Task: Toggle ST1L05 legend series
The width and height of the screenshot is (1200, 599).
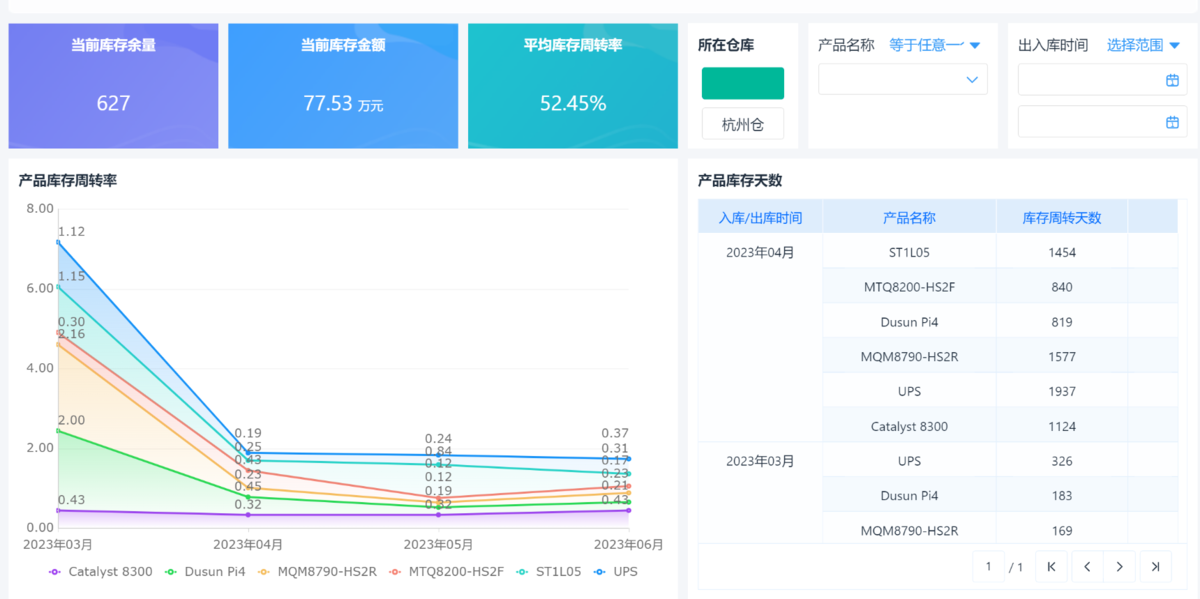Action: click(x=548, y=572)
